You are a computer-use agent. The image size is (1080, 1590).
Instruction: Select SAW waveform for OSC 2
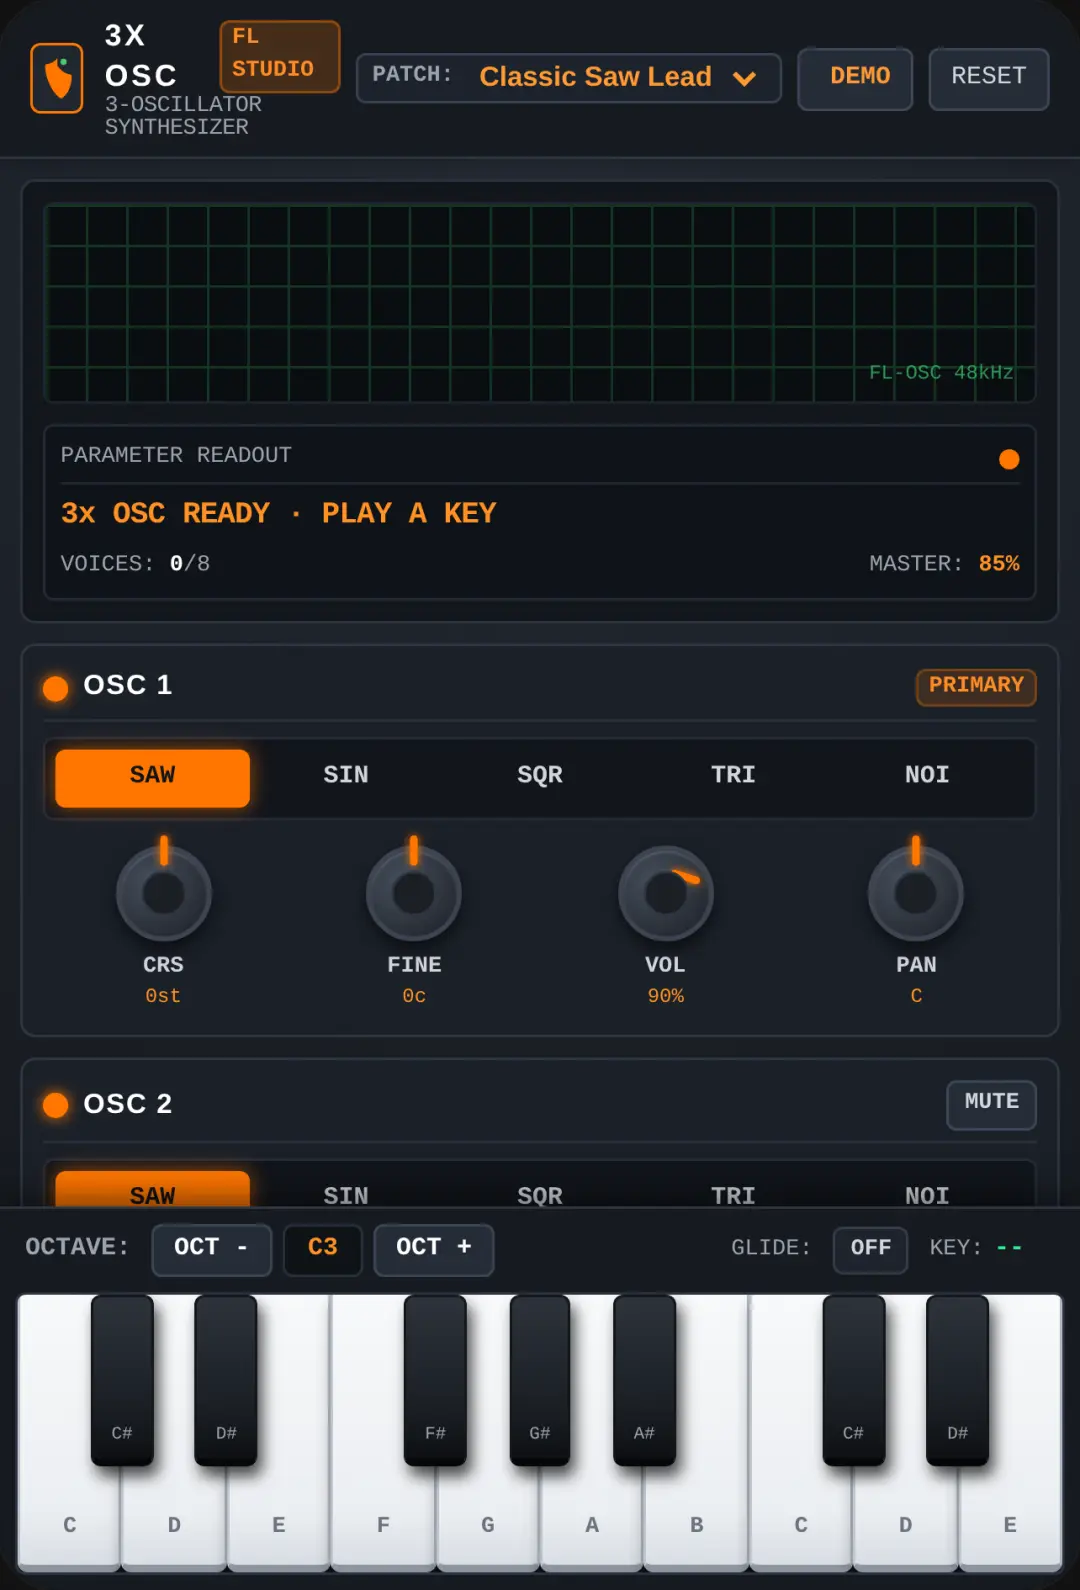coord(152,1190)
